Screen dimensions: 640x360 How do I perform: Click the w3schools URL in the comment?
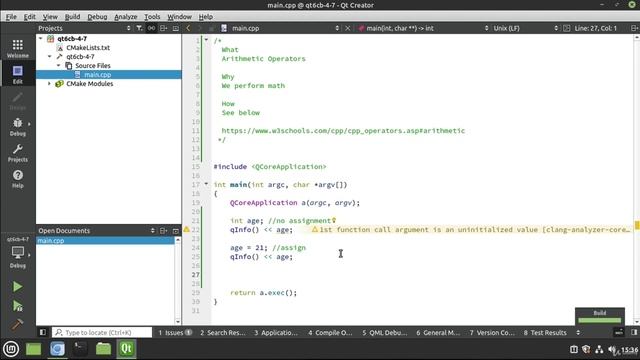(343, 131)
